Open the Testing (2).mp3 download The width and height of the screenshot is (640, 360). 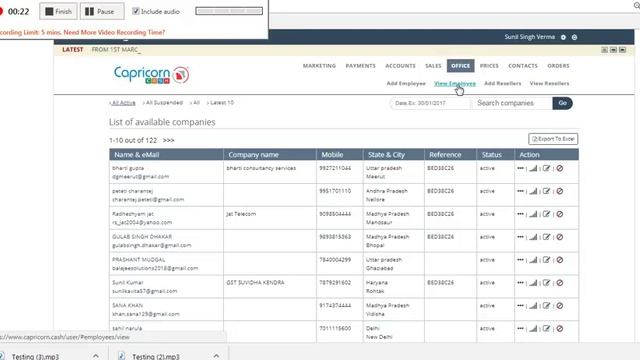pyautogui.click(x=156, y=356)
